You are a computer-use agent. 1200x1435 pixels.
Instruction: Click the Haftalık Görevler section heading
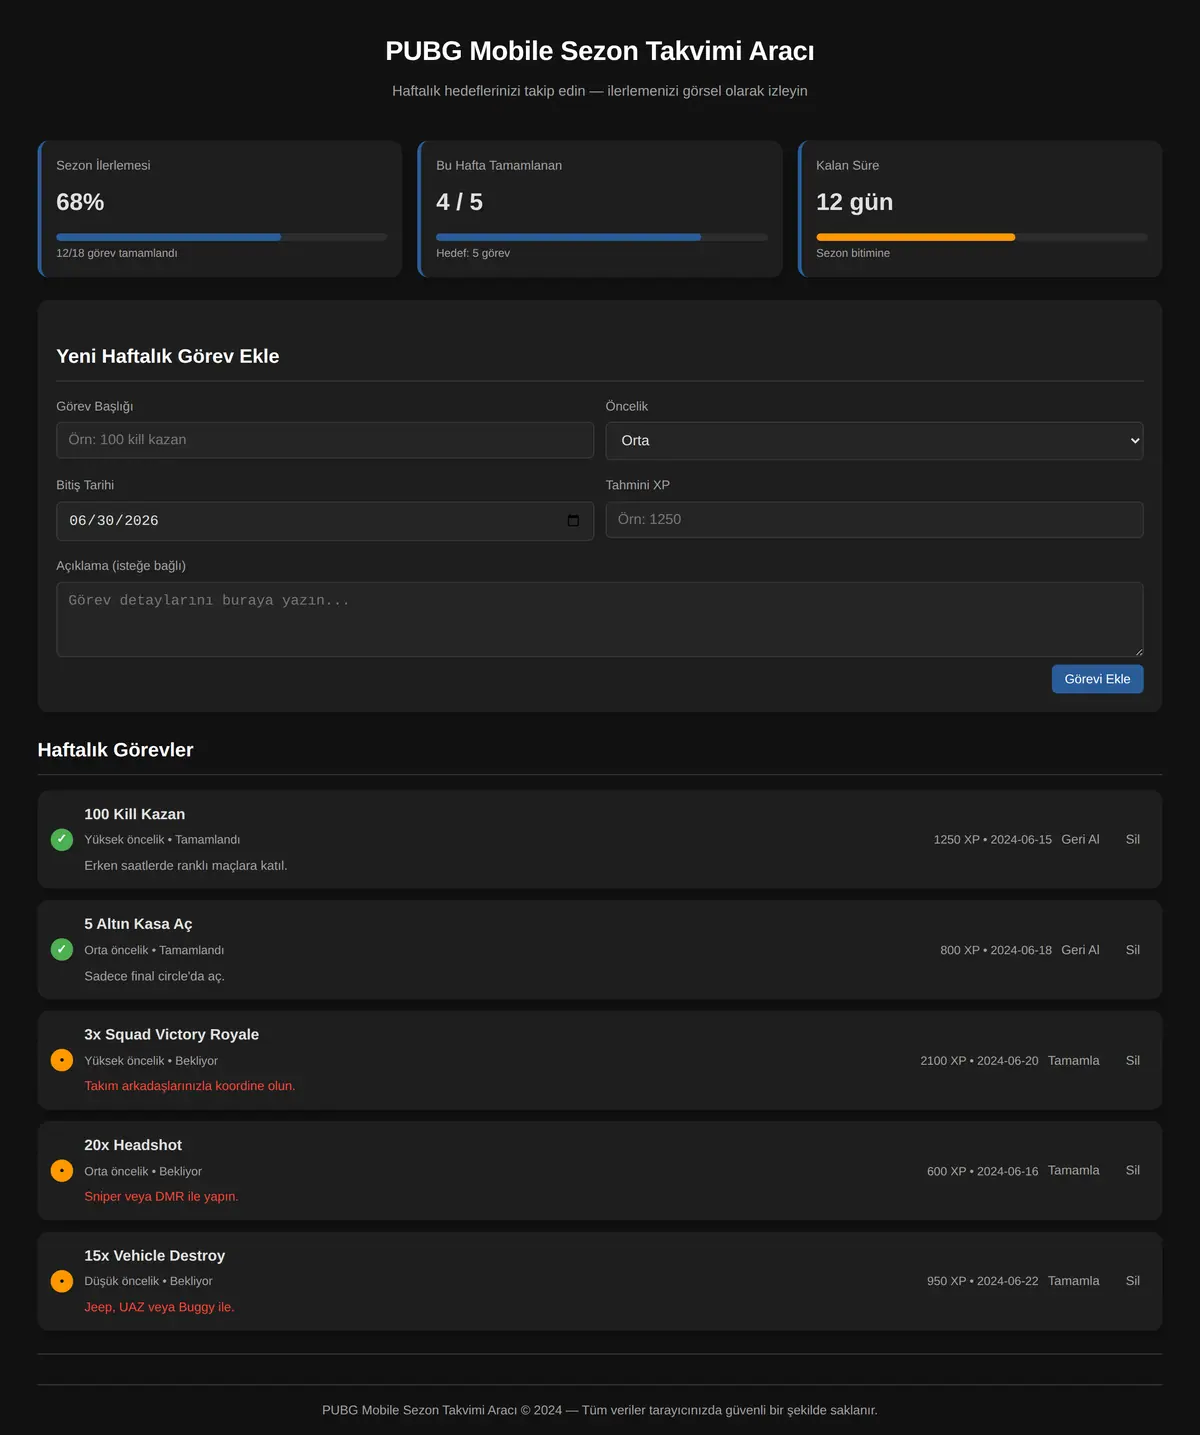116,750
